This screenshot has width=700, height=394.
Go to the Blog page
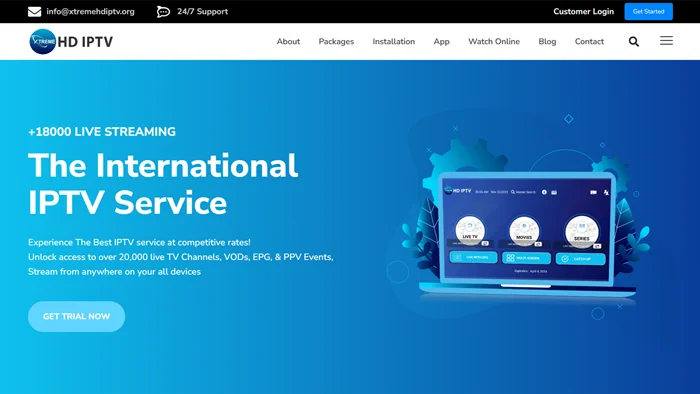tap(547, 41)
